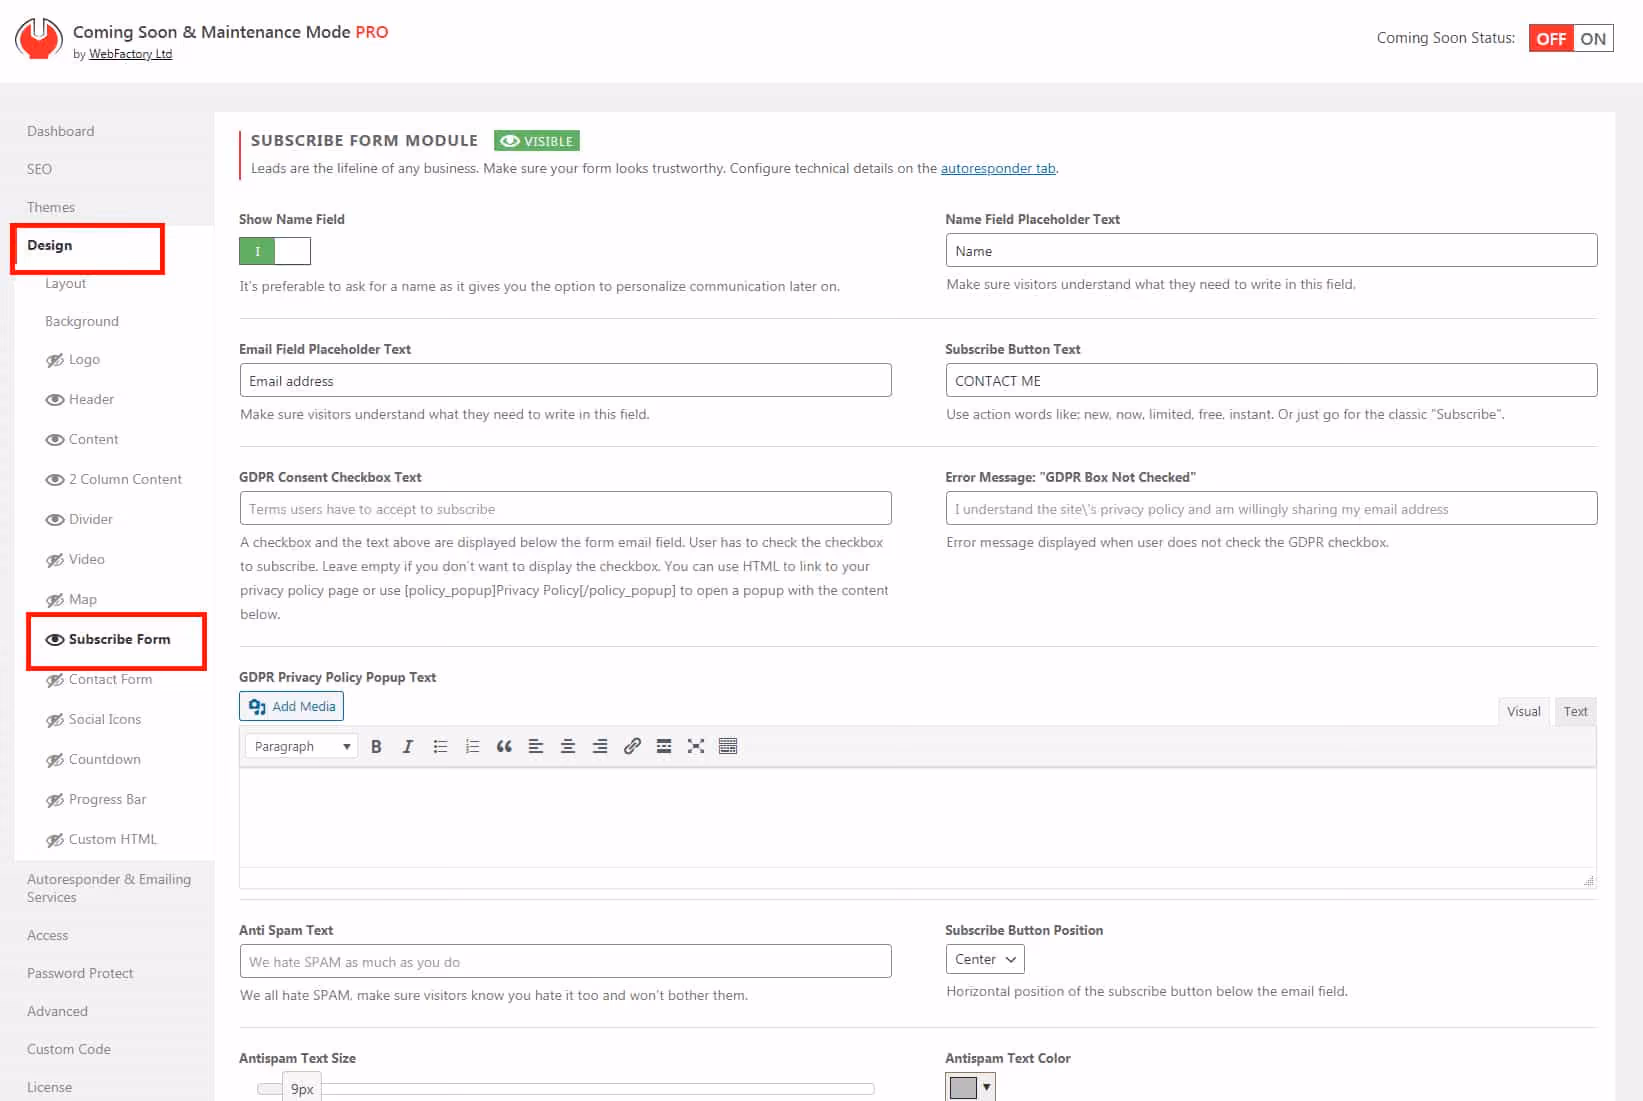Toggle Divider module visibility eye

pyautogui.click(x=55, y=520)
